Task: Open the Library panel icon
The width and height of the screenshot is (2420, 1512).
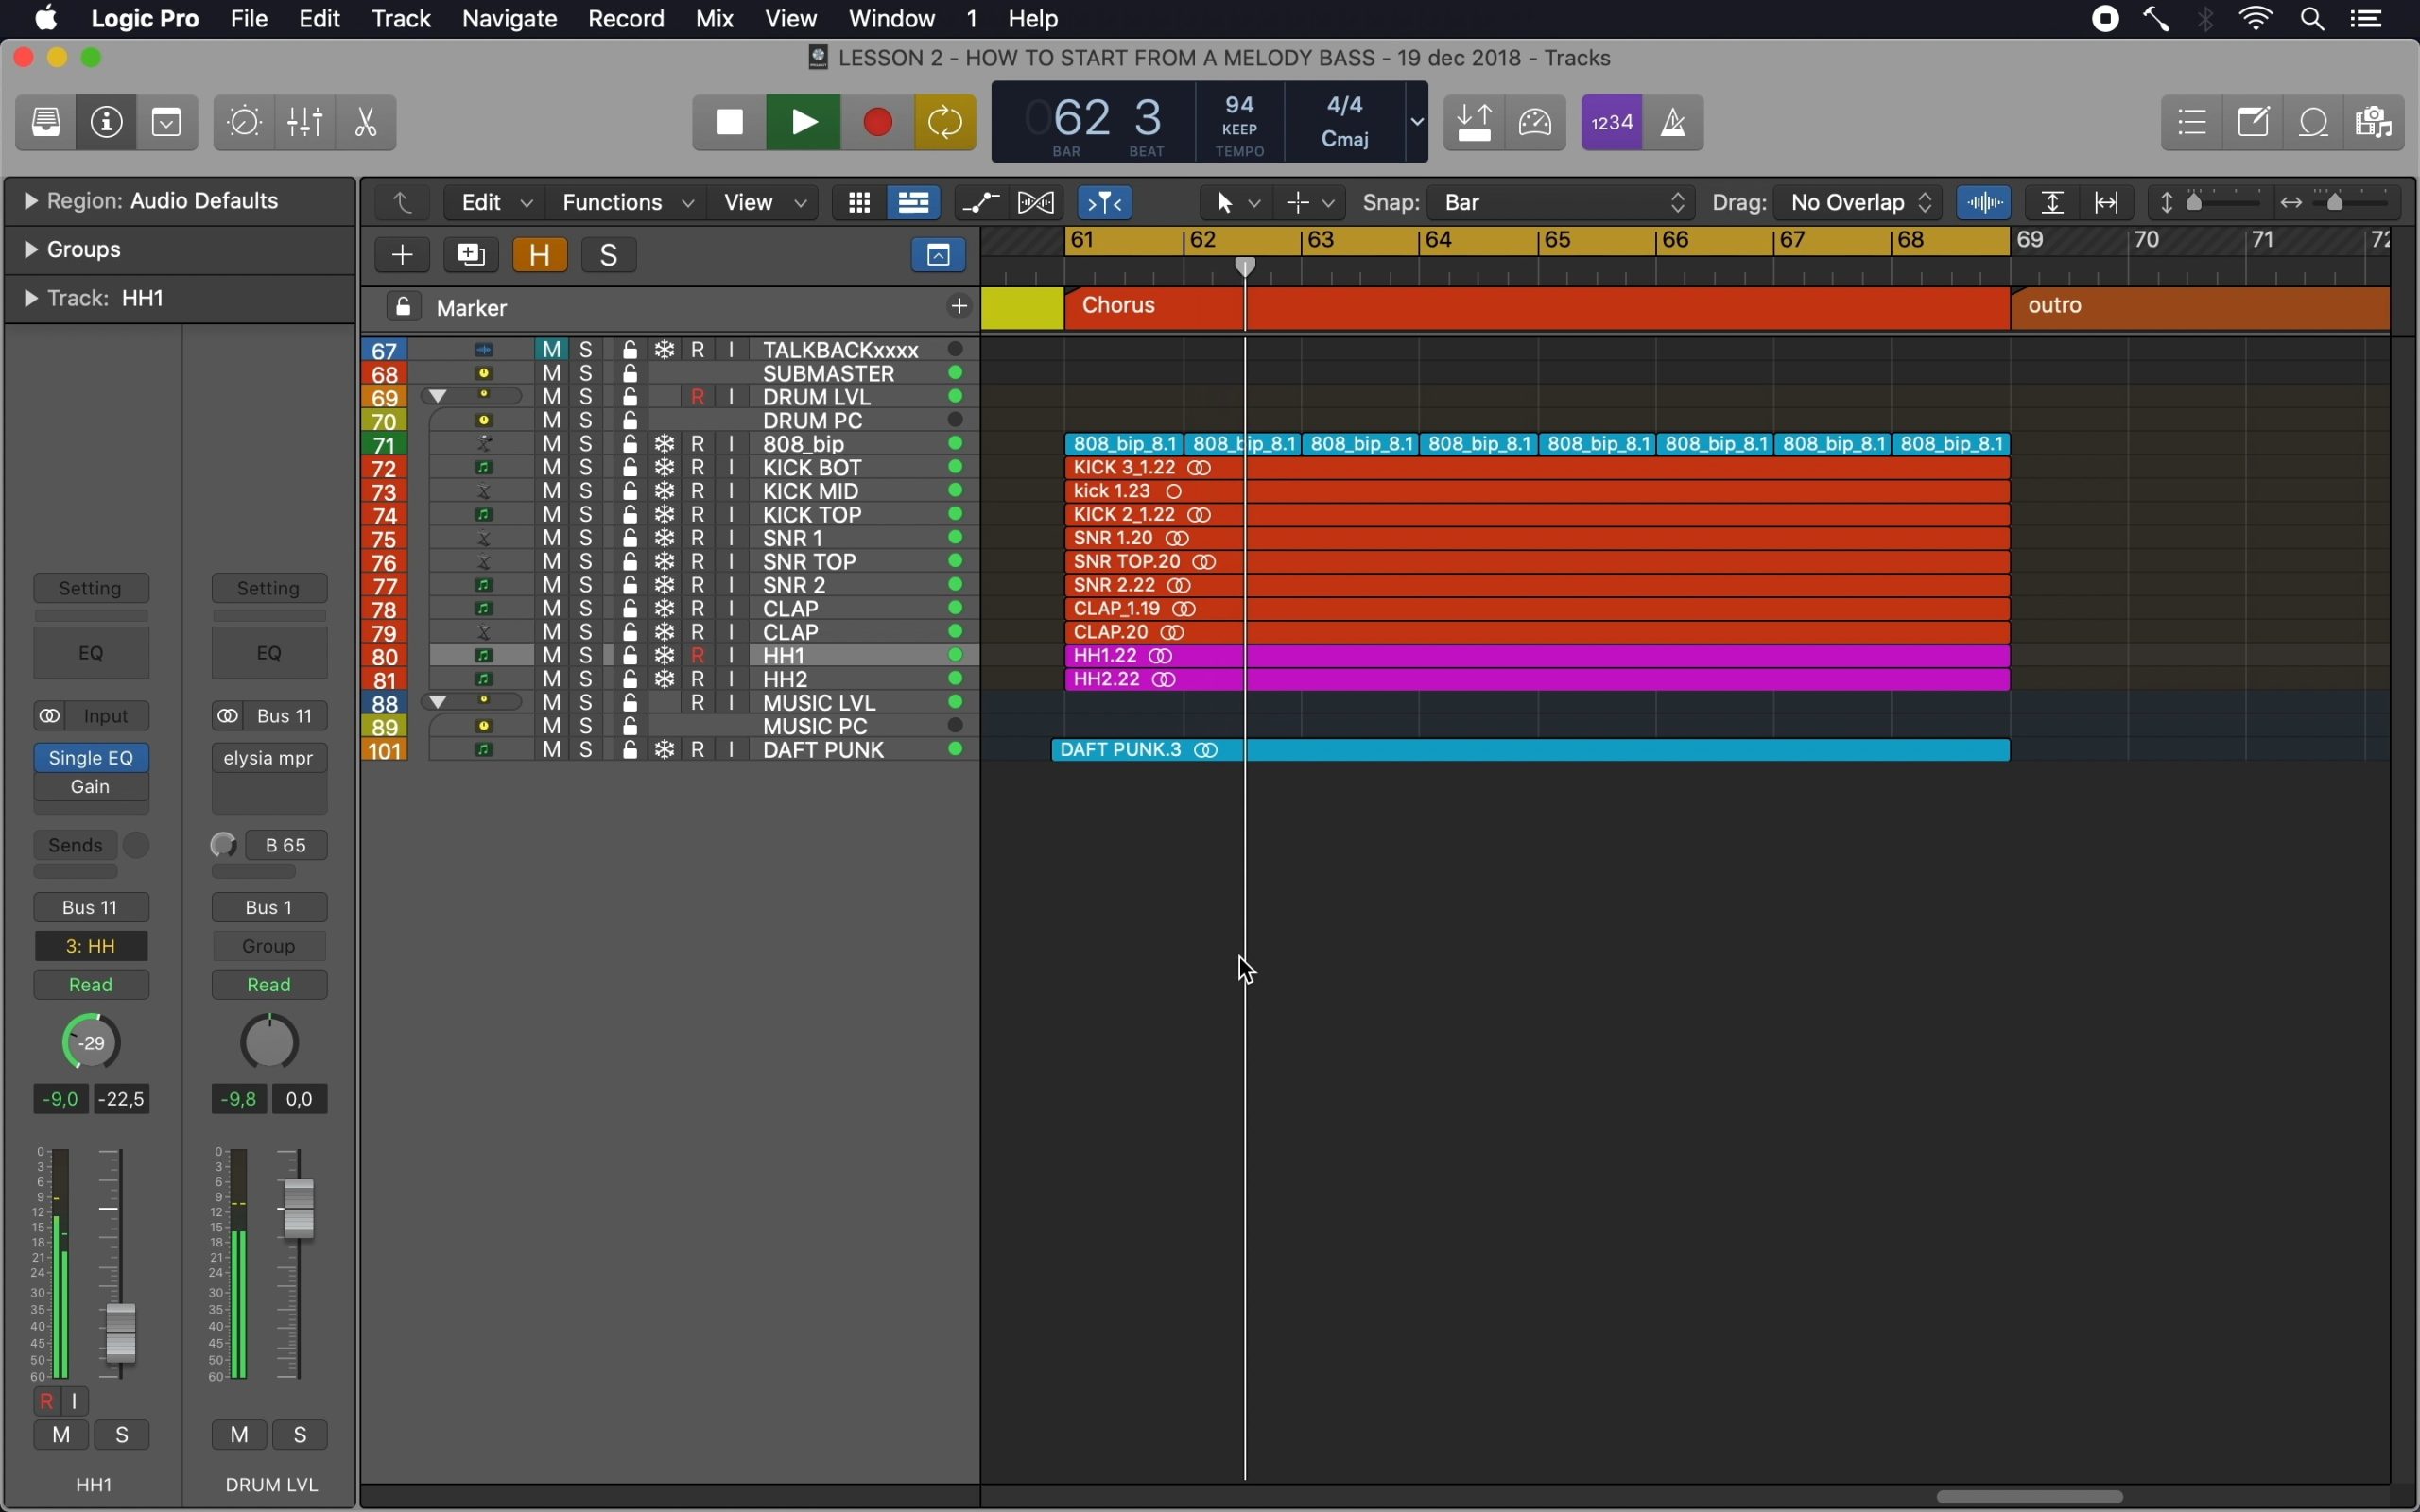Action: point(46,122)
